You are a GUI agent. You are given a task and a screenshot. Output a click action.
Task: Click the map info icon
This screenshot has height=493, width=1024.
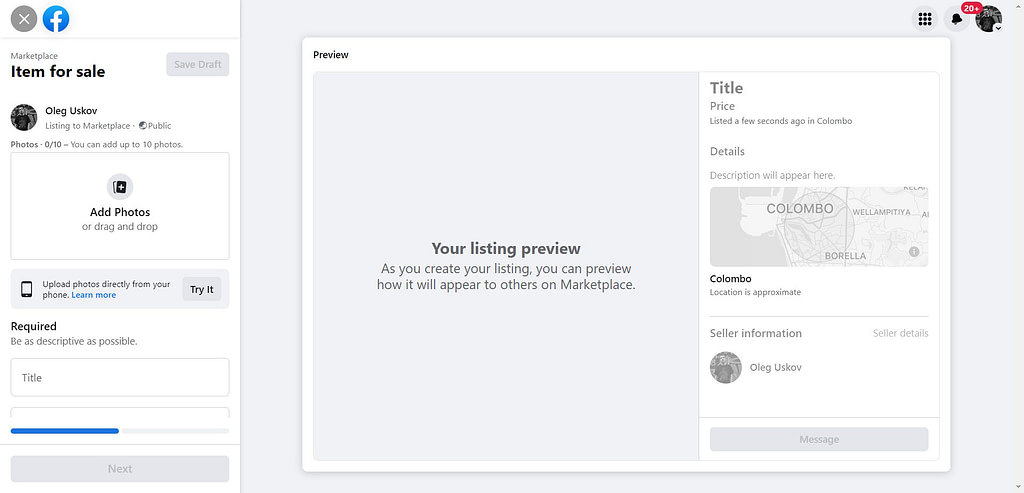914,251
